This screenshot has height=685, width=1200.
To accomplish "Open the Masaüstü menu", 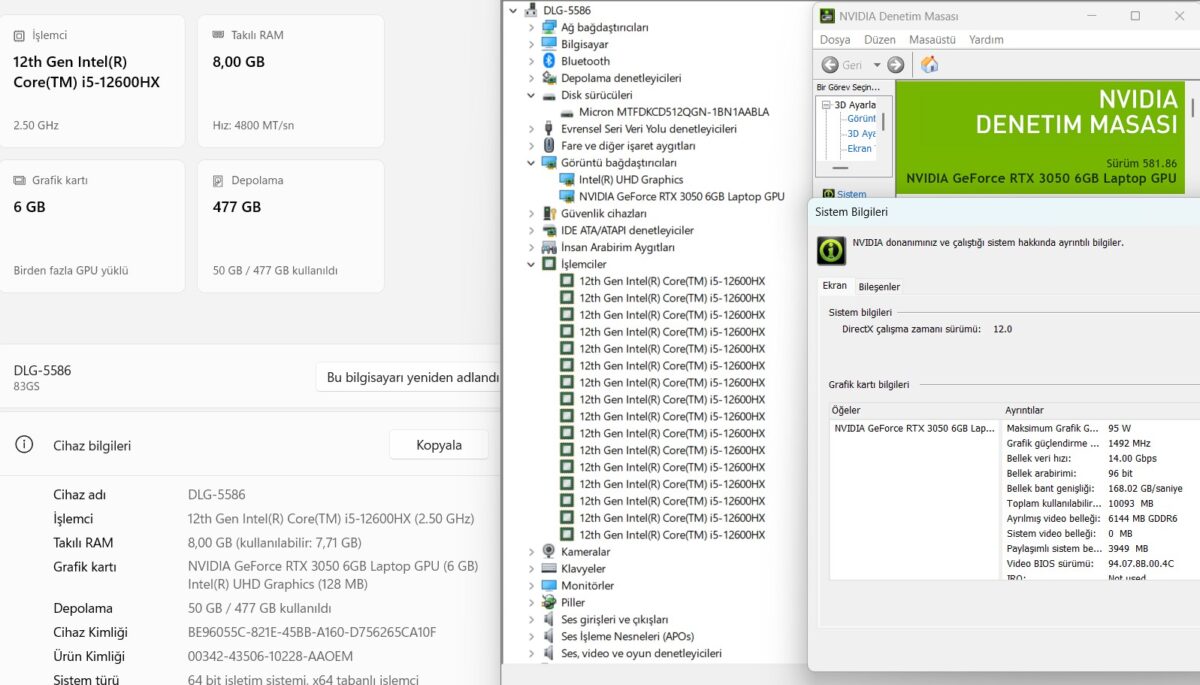I will coord(932,40).
